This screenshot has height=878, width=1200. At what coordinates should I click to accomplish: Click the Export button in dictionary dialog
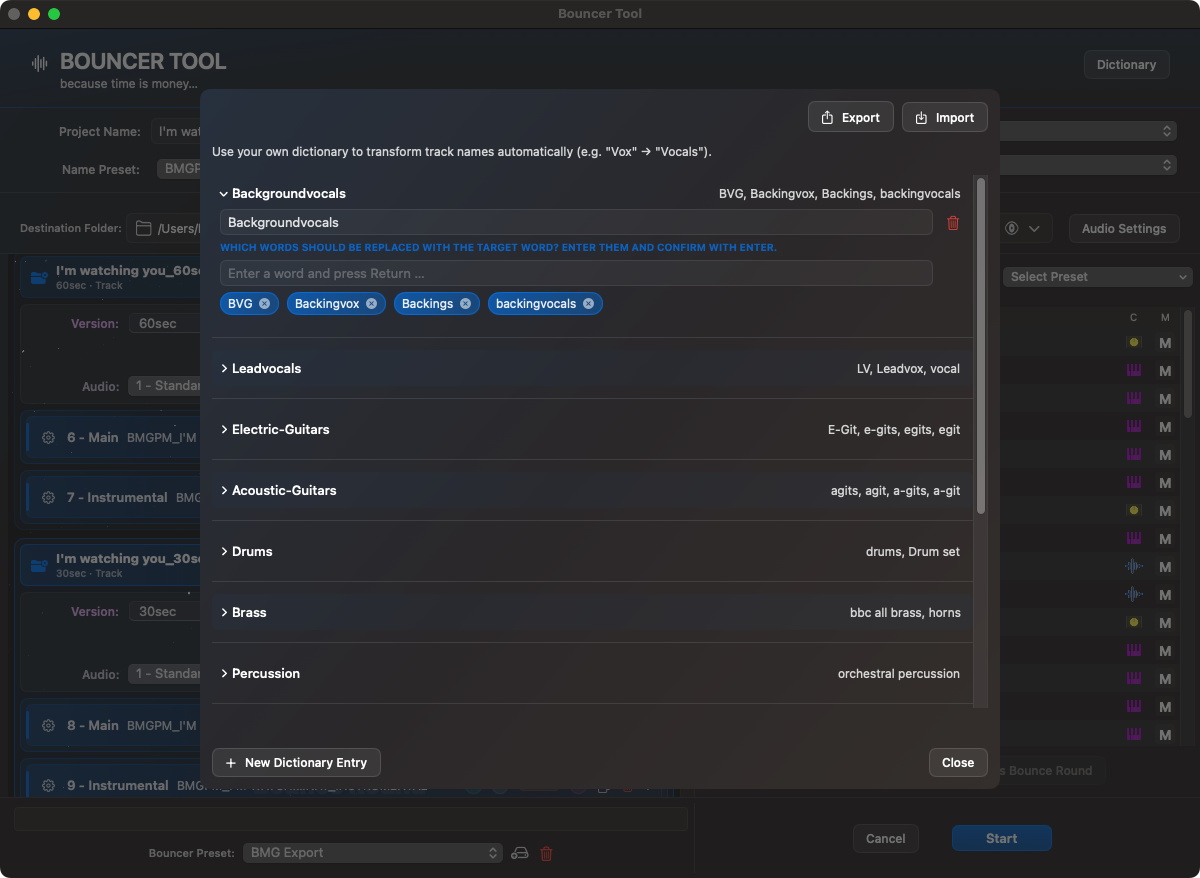(851, 117)
